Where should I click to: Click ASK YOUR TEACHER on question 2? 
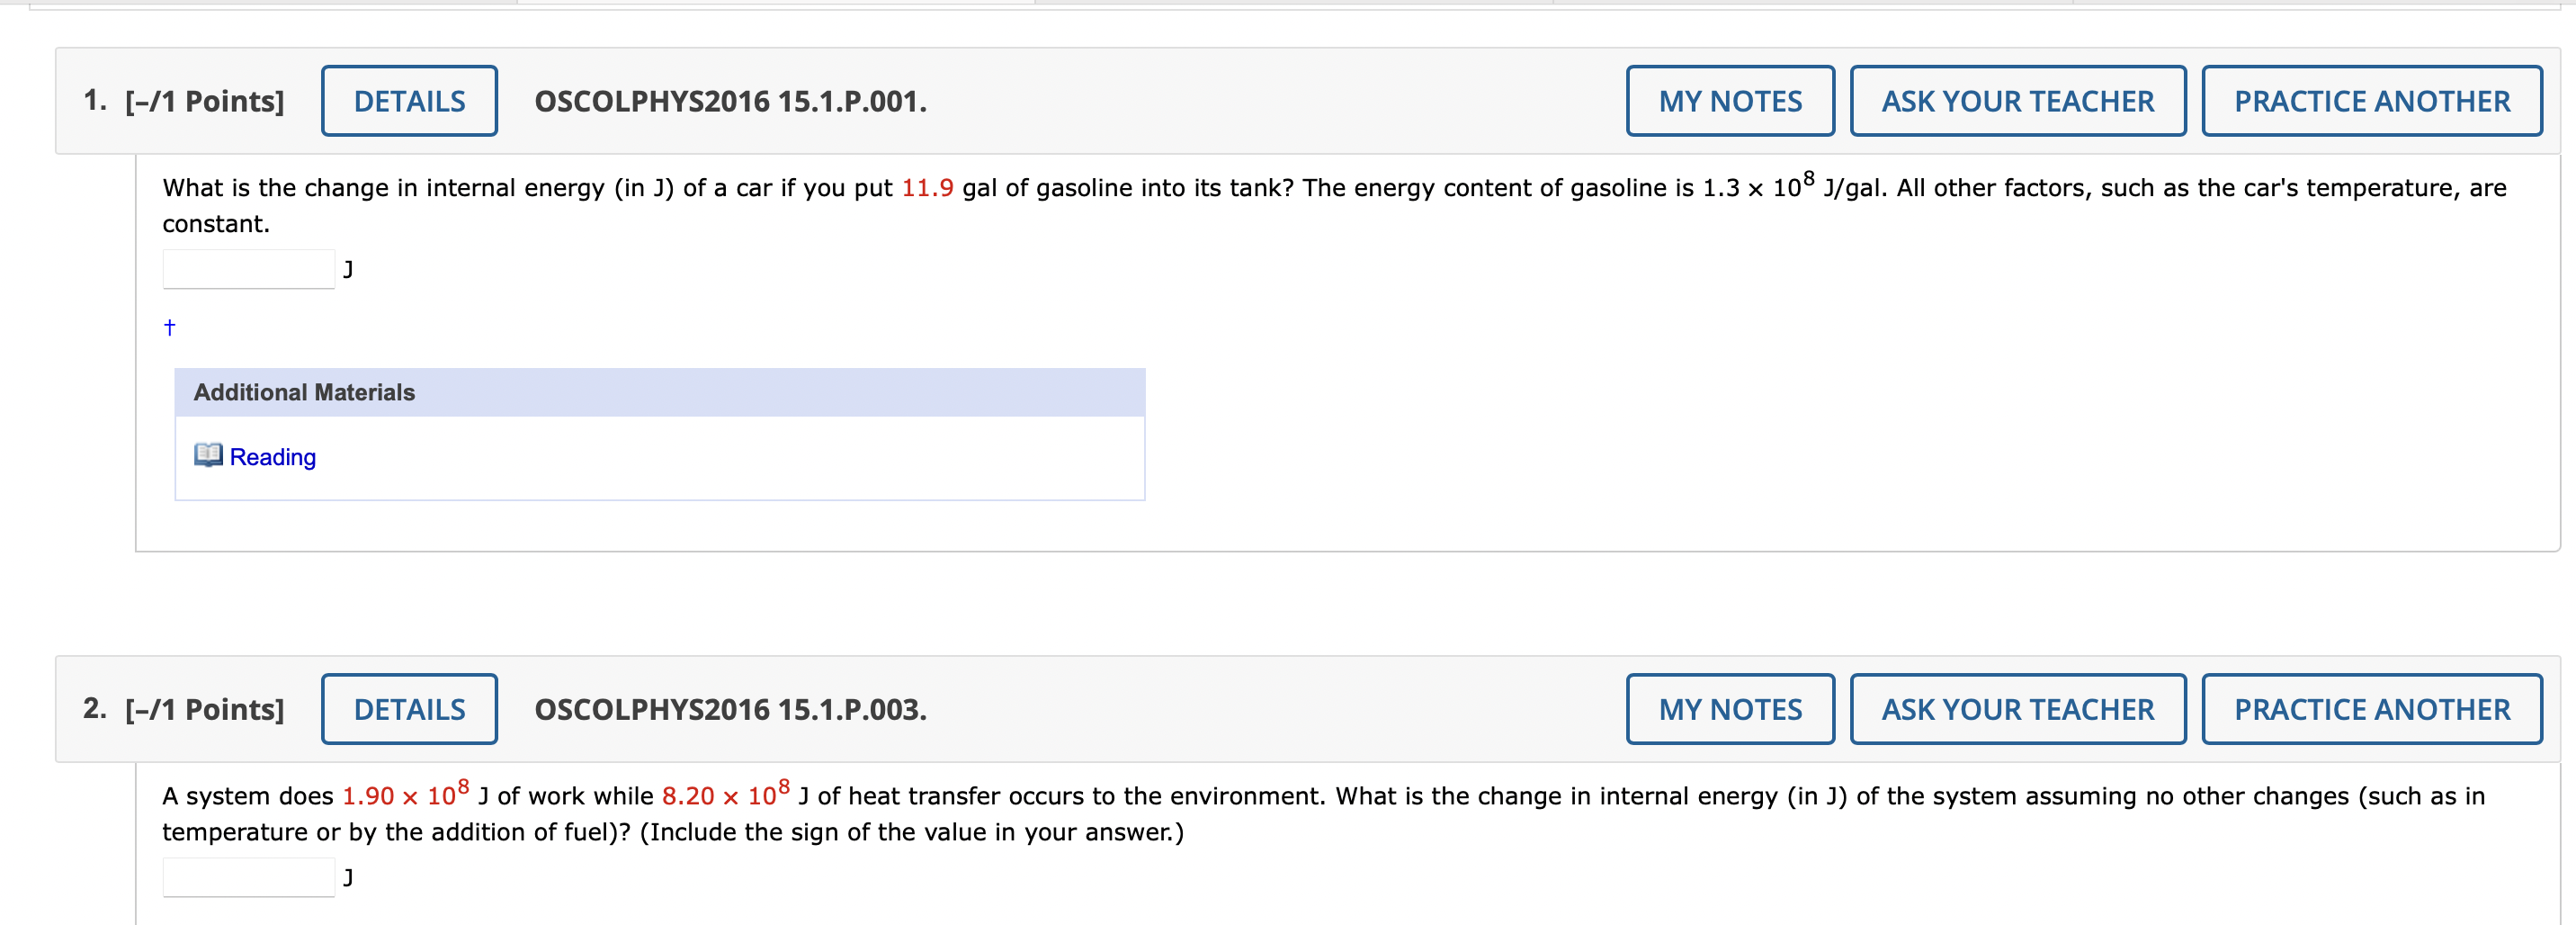pos(2018,709)
